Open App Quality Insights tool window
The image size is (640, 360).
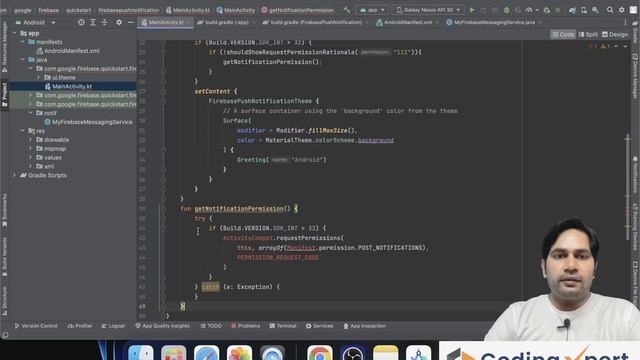(x=162, y=326)
